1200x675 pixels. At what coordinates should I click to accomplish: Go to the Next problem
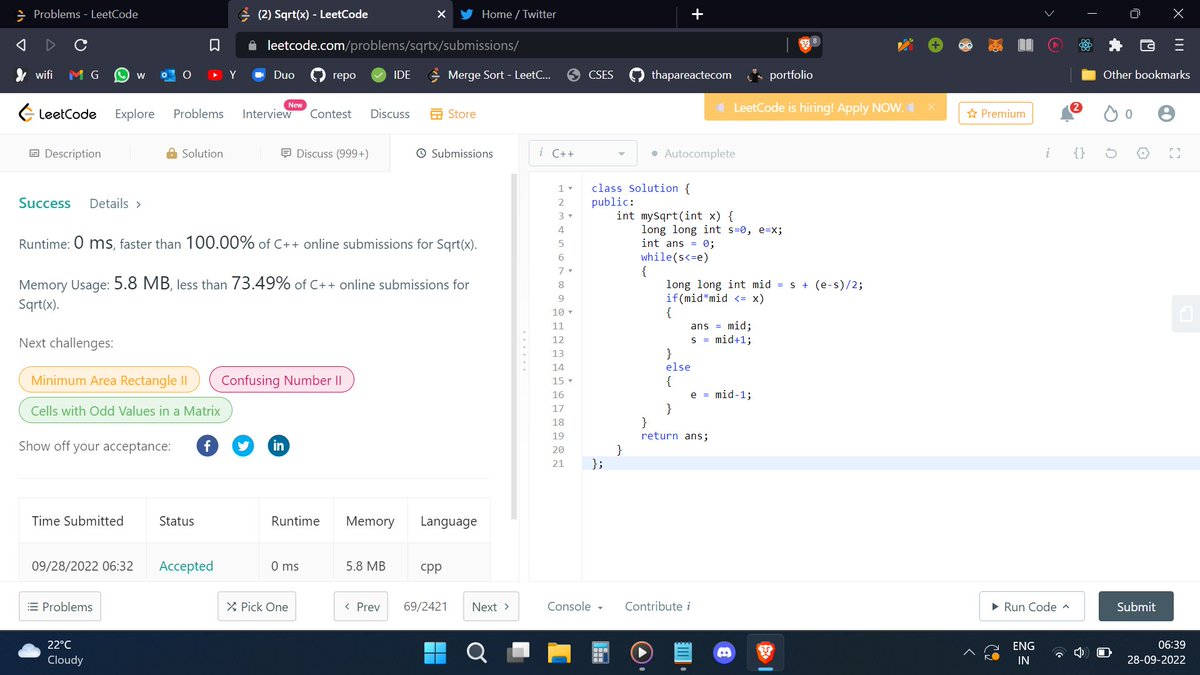(x=491, y=607)
